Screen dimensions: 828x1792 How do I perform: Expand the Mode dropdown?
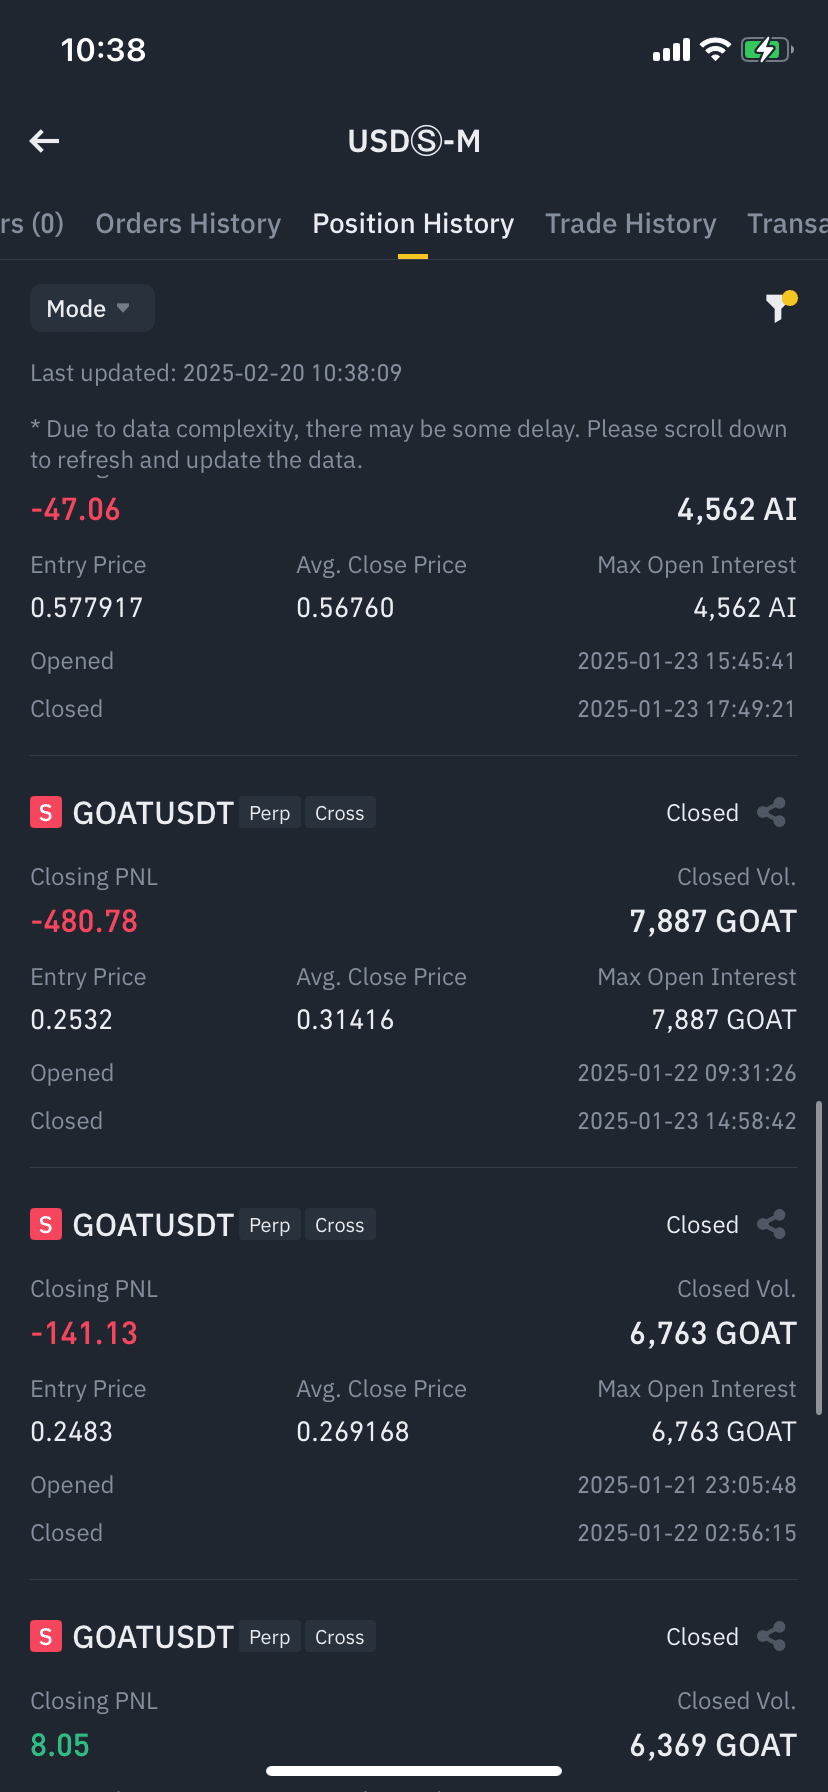(92, 308)
